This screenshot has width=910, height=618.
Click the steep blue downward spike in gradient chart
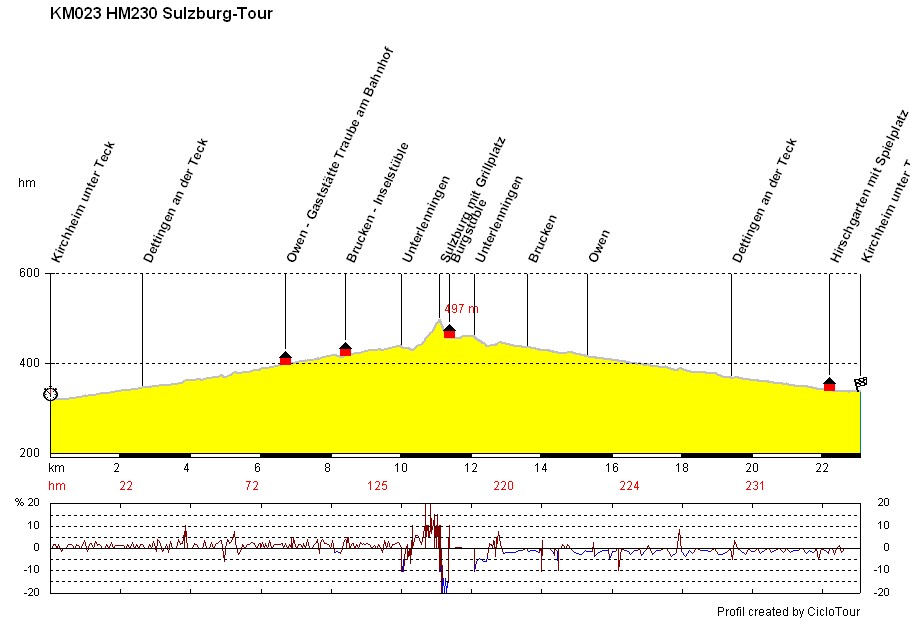(x=444, y=583)
